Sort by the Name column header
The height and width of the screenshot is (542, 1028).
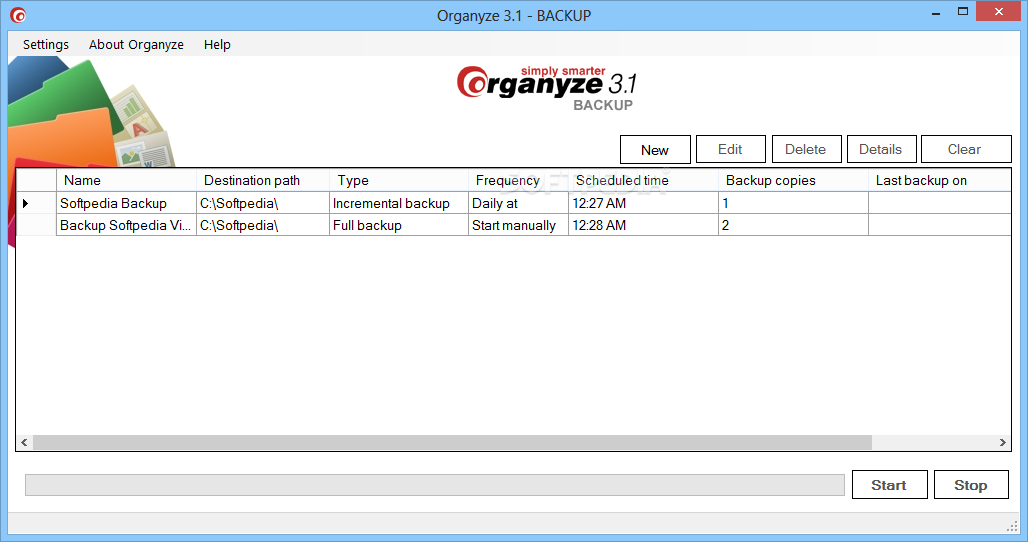[x=127, y=180]
